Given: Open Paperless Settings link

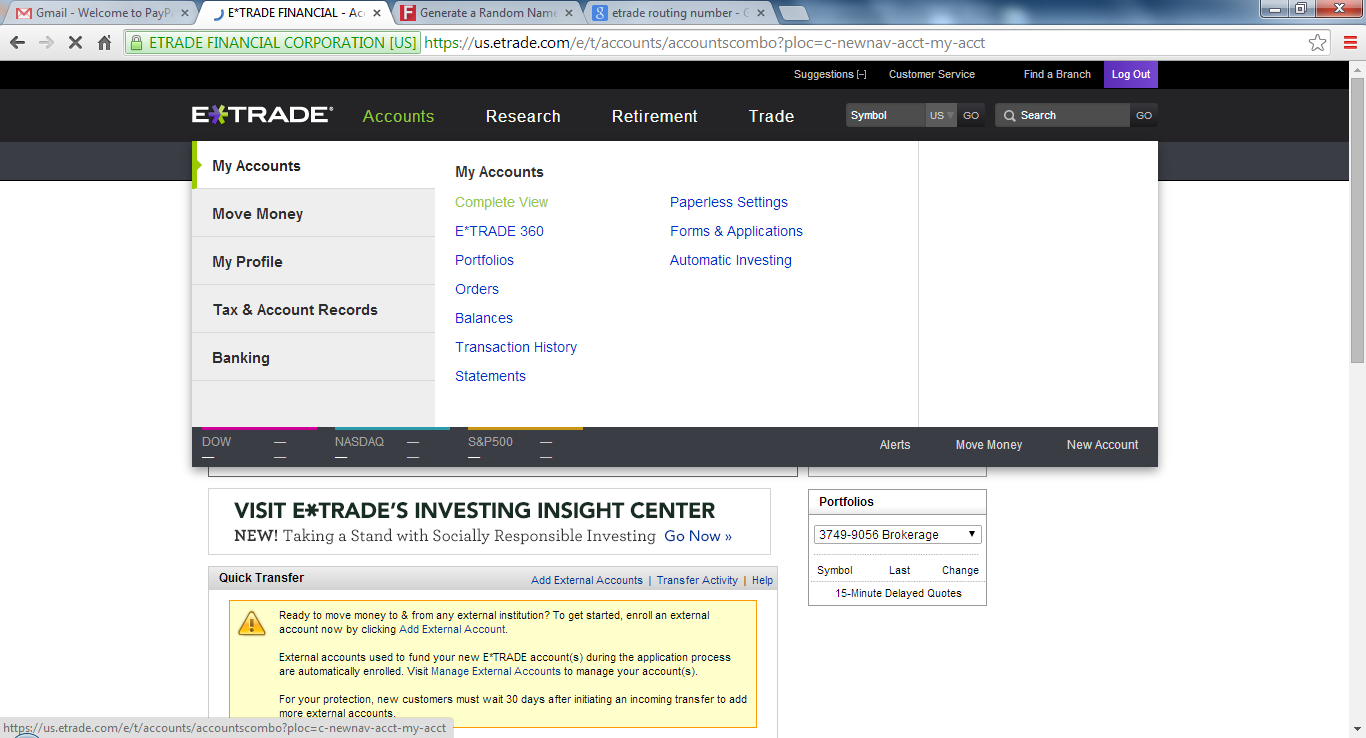Looking at the screenshot, I should [x=729, y=202].
